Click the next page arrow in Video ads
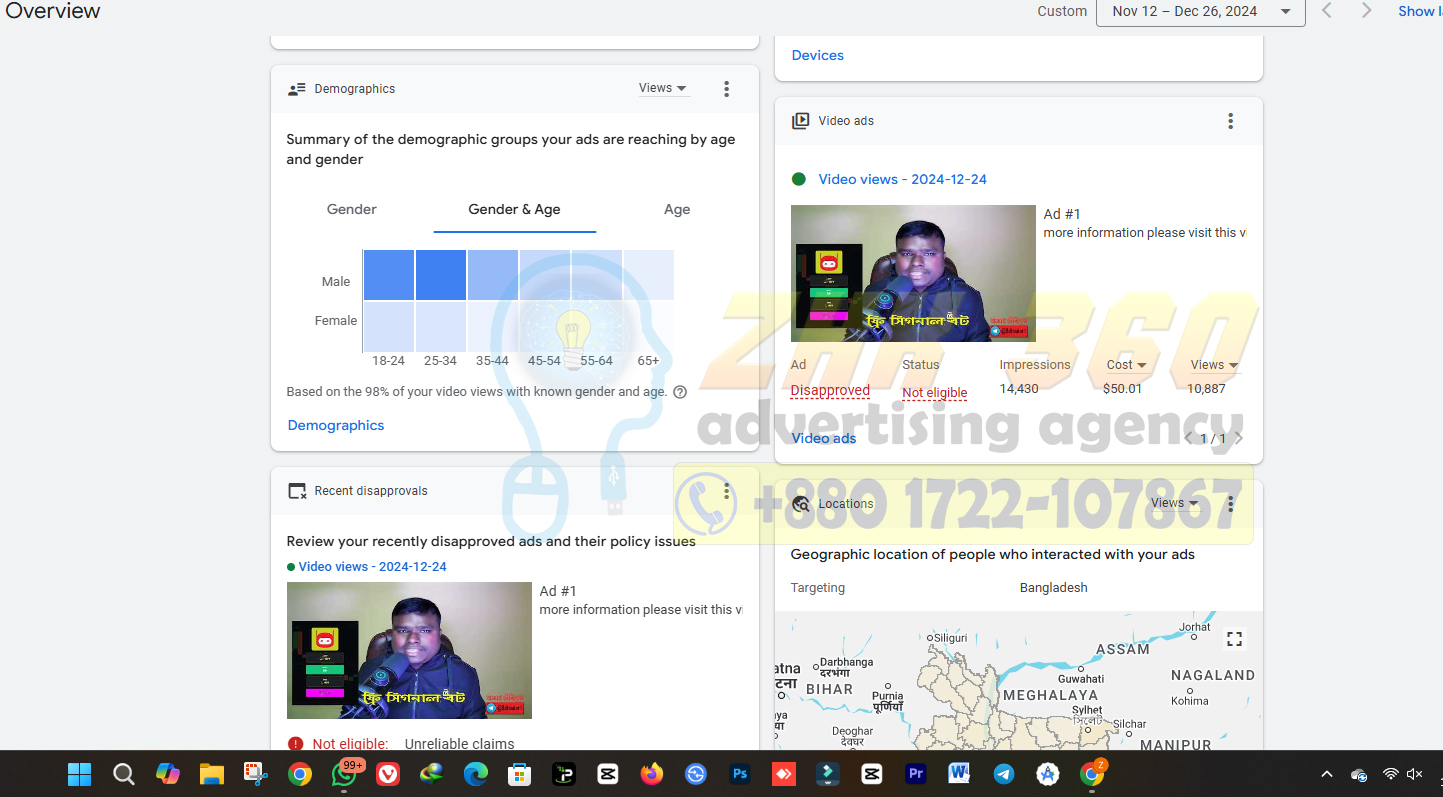 (1239, 438)
